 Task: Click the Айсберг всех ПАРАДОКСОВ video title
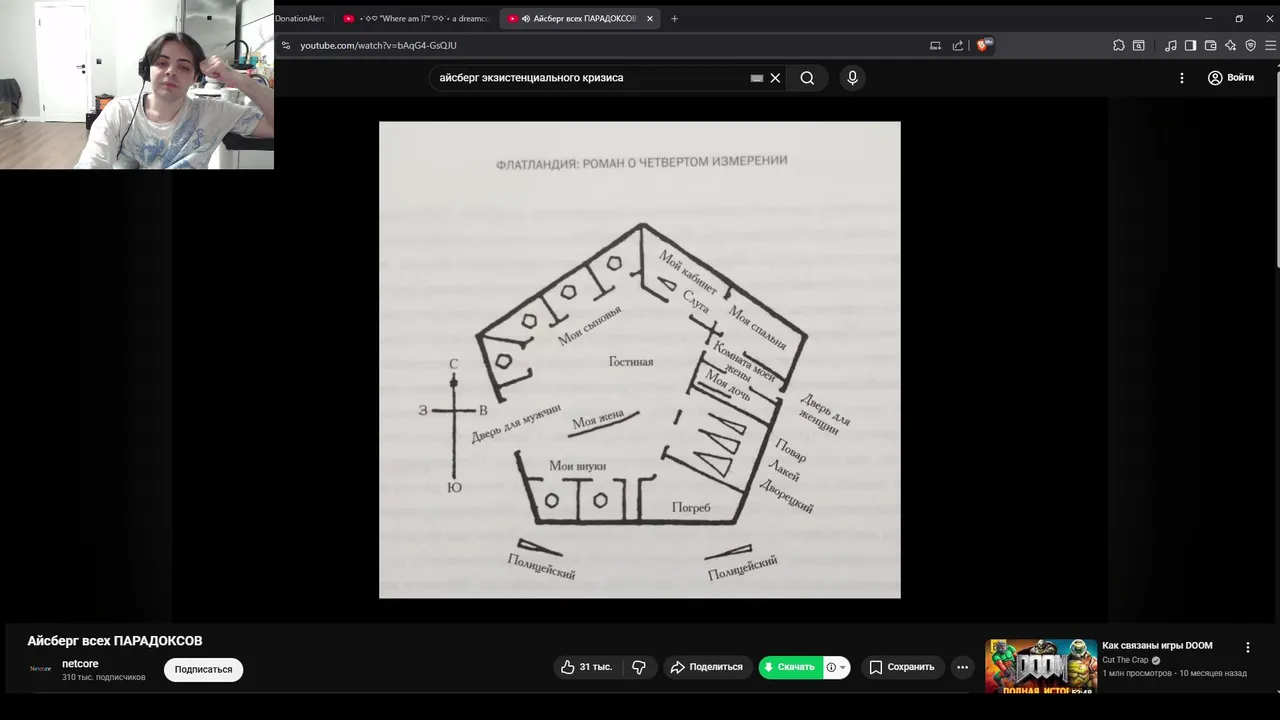[115, 641]
